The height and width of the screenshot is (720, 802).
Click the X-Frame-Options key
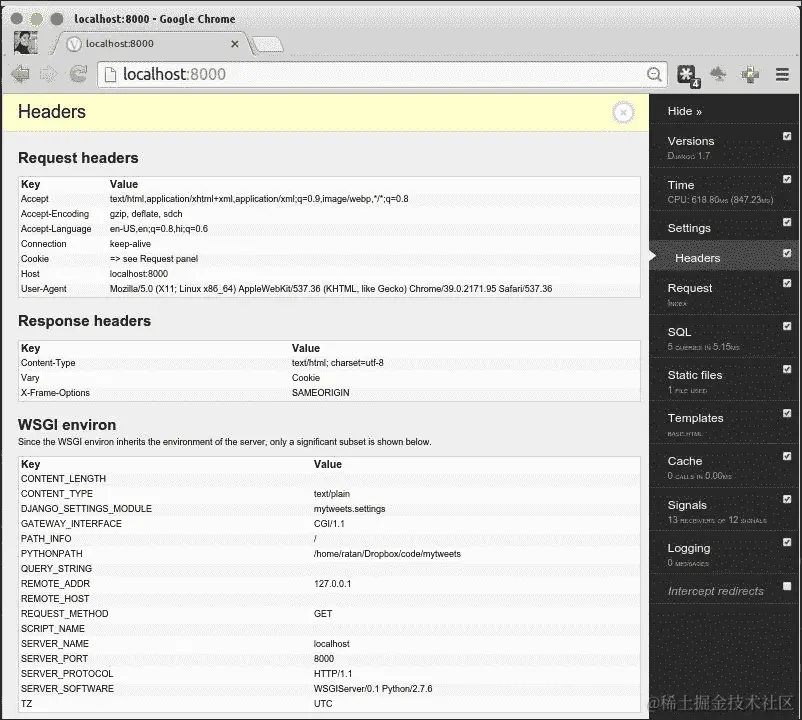[55, 393]
